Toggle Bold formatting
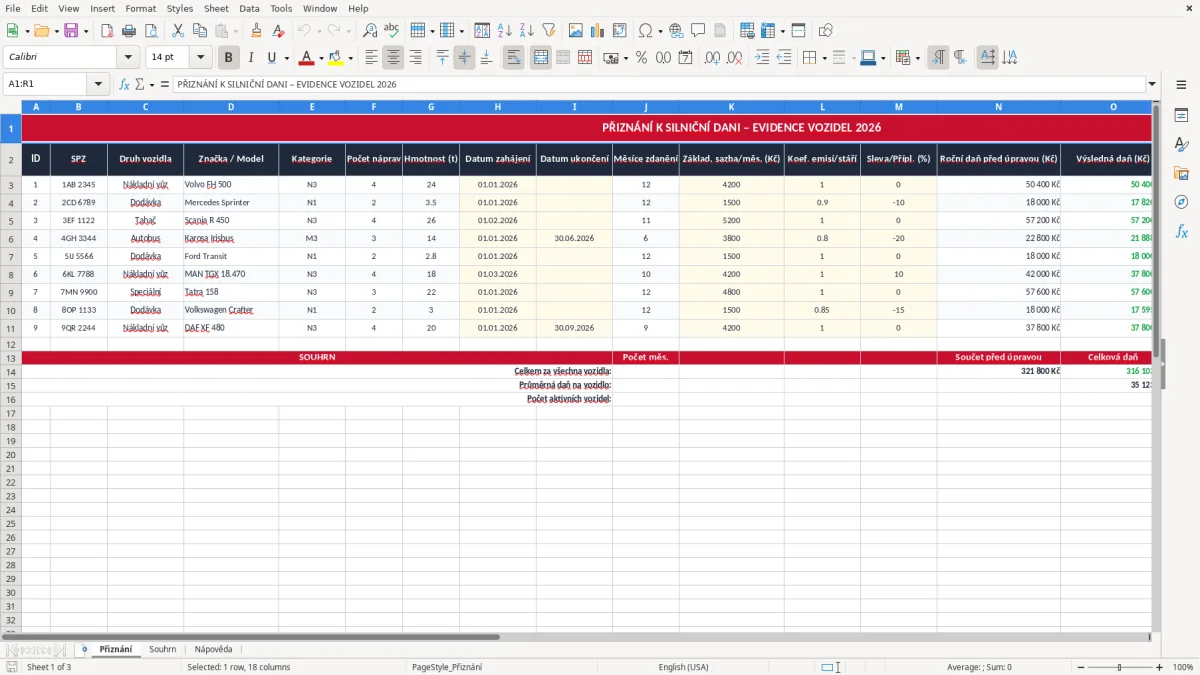This screenshot has height=675, width=1200. 229,58
